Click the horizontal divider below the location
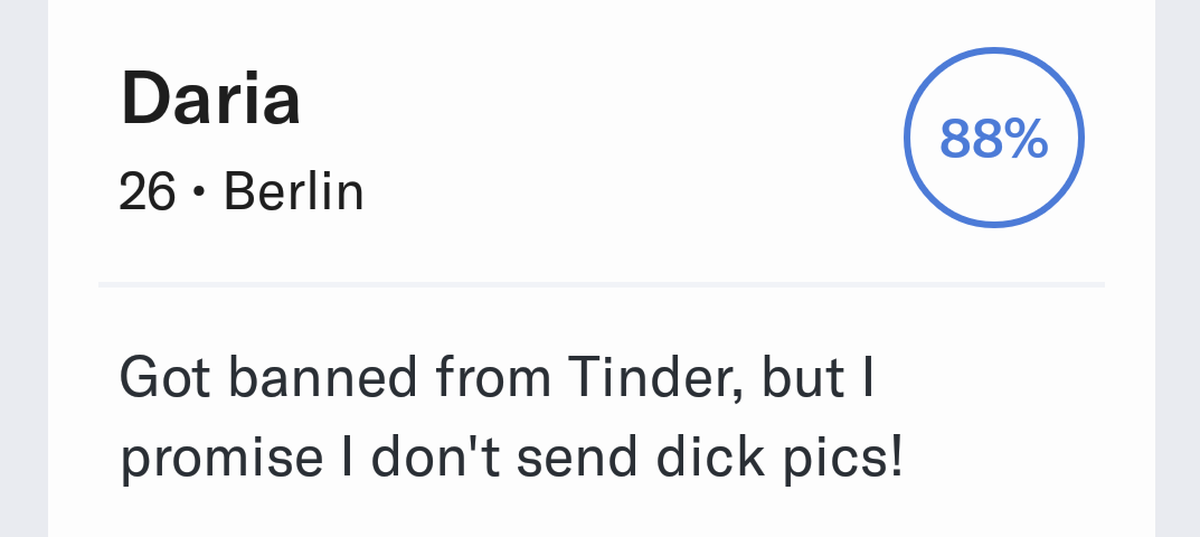This screenshot has width=1200, height=537. click(601, 285)
